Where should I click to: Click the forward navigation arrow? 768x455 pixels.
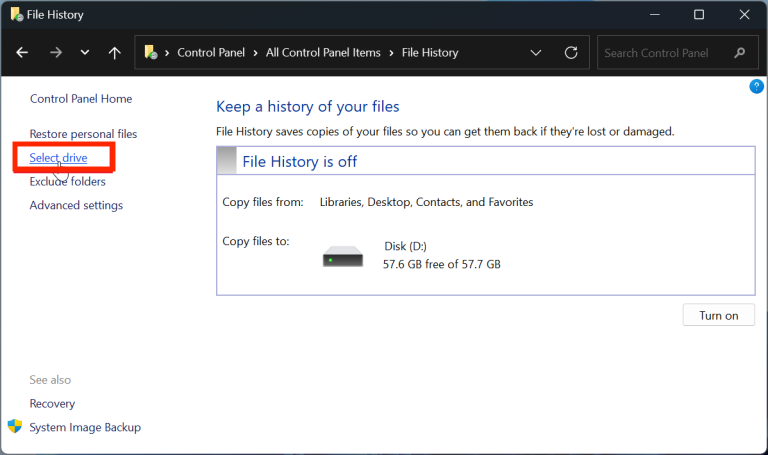[x=56, y=52]
